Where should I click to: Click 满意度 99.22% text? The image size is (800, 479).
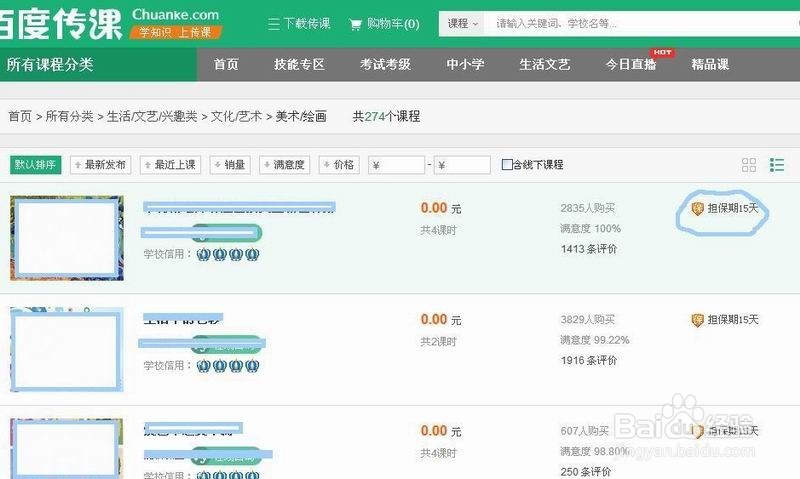[x=595, y=340]
